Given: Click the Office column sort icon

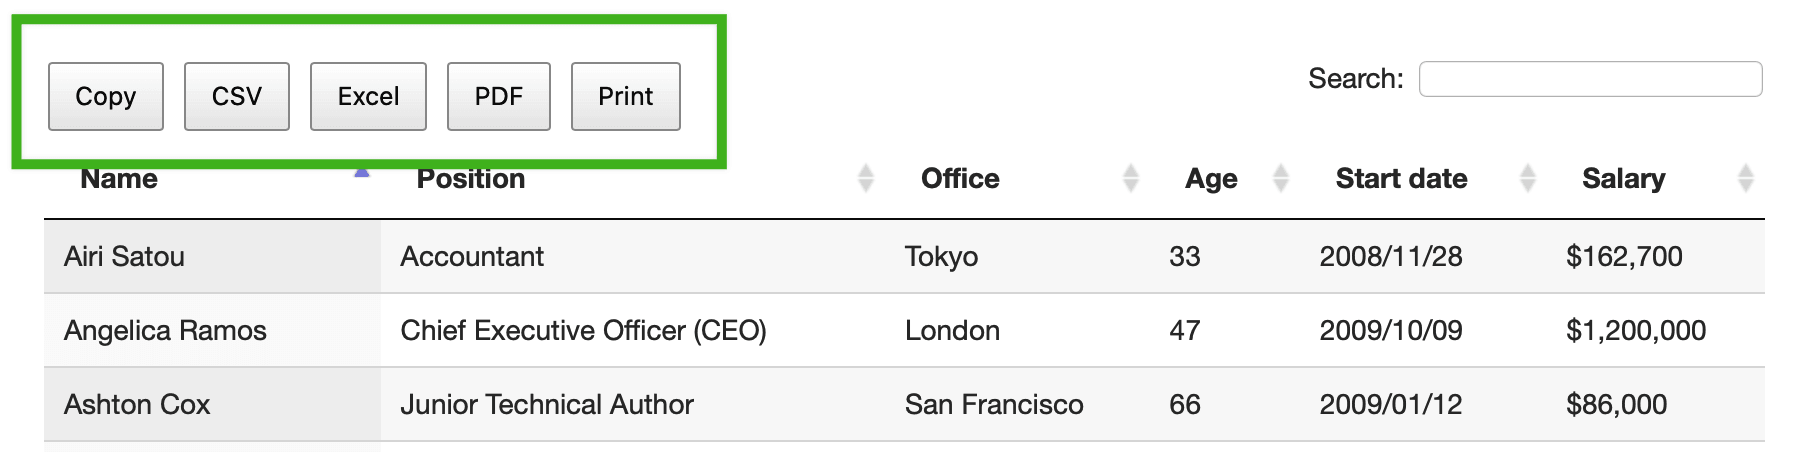Looking at the screenshot, I should (x=1131, y=178).
